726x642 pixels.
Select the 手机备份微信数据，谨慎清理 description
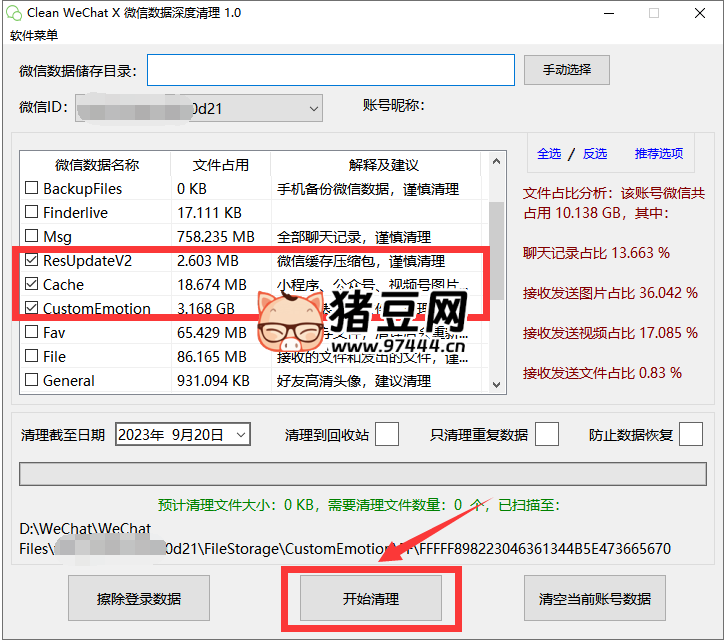tap(368, 189)
